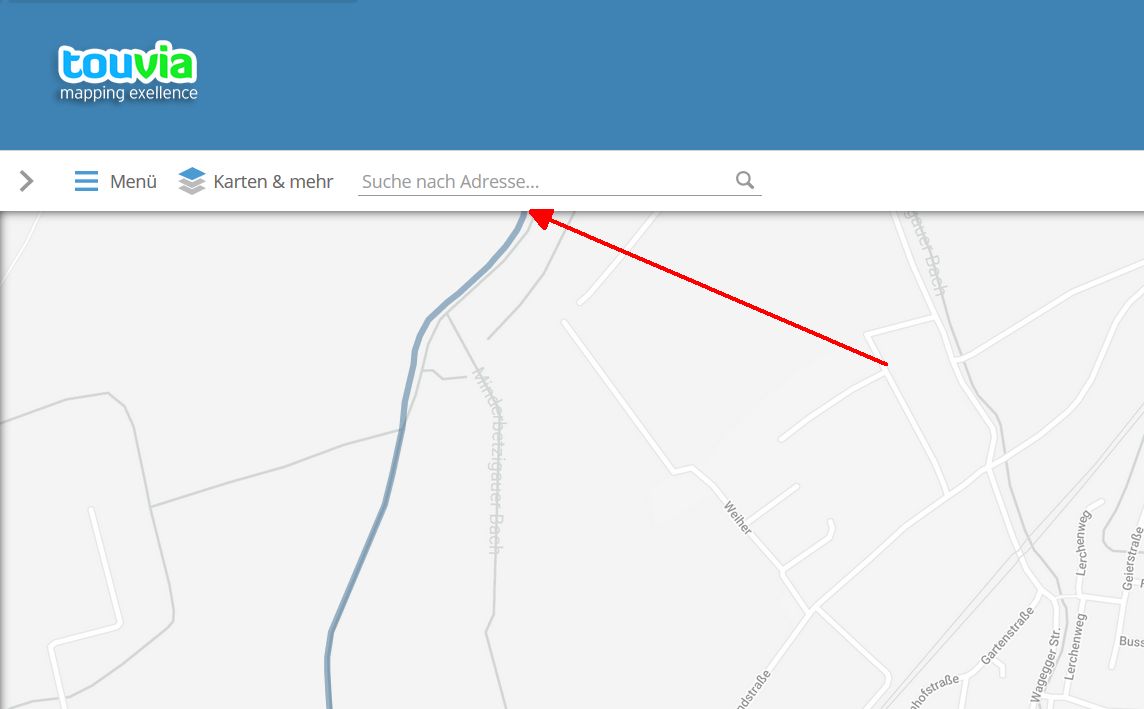Open the Menü text label
1144x709 pixels.
click(134, 182)
